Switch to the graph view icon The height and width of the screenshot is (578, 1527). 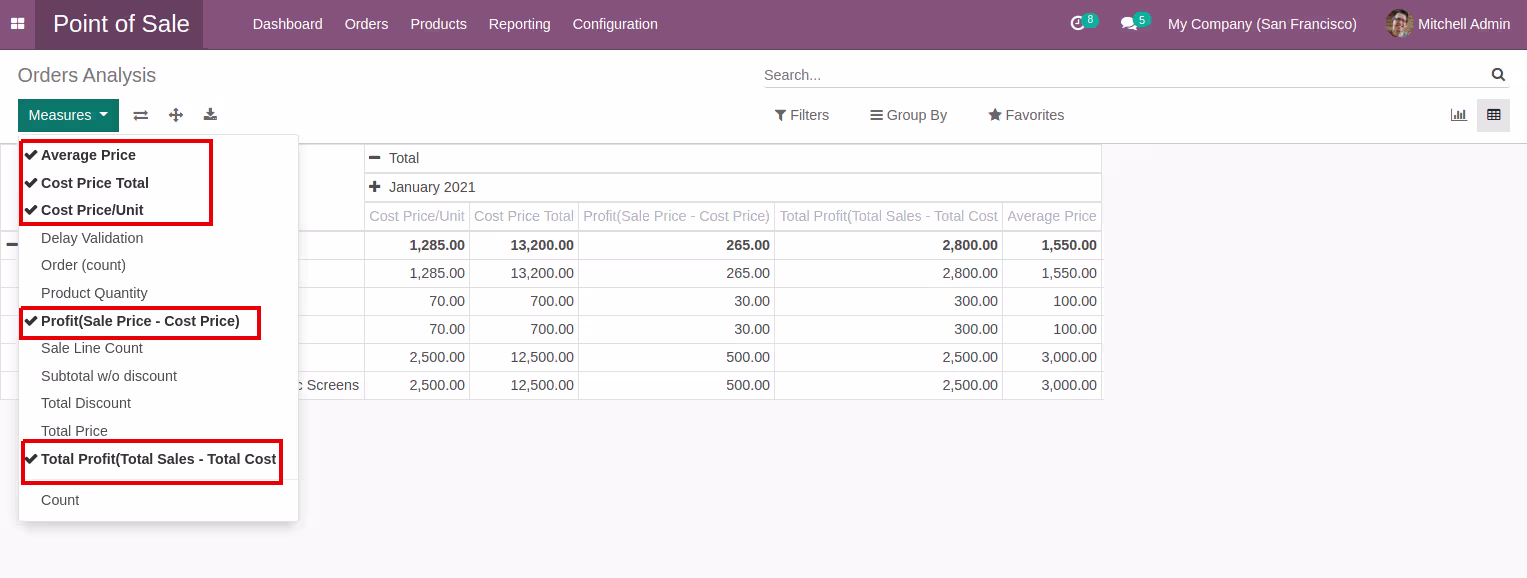pos(1459,115)
